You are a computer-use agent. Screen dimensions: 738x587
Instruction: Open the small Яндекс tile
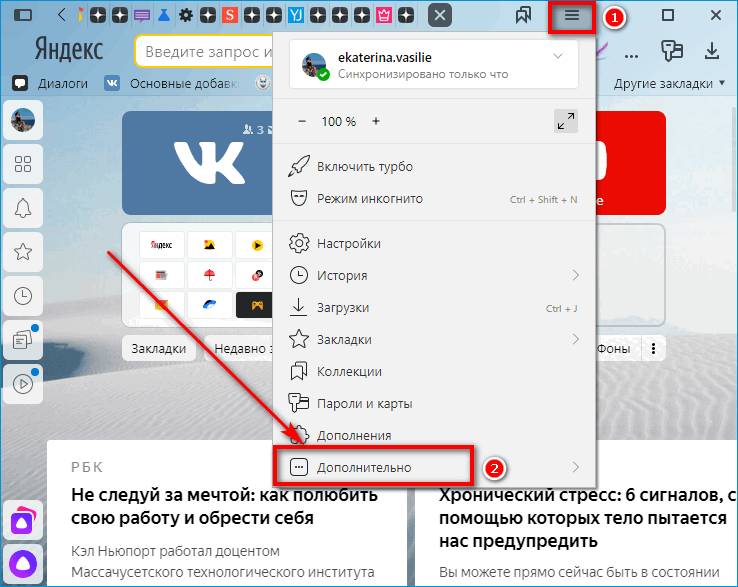pos(162,245)
